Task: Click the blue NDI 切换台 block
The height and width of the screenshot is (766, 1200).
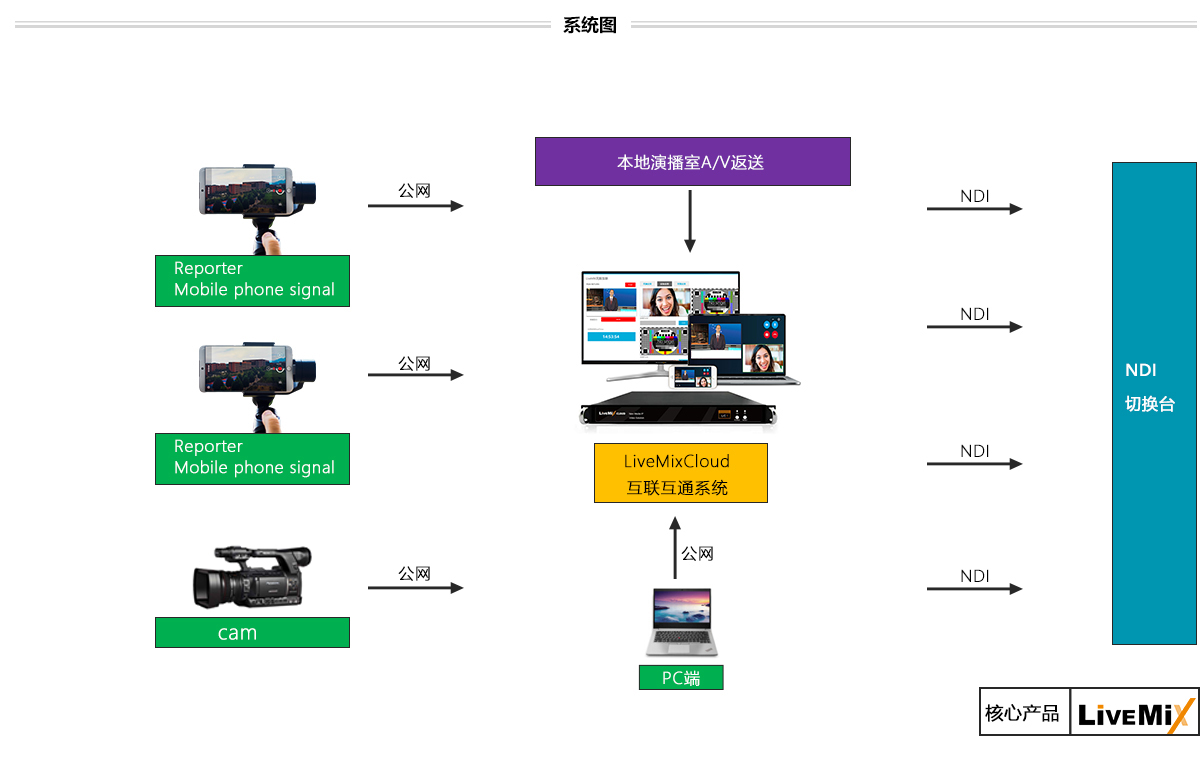Action: (1154, 403)
